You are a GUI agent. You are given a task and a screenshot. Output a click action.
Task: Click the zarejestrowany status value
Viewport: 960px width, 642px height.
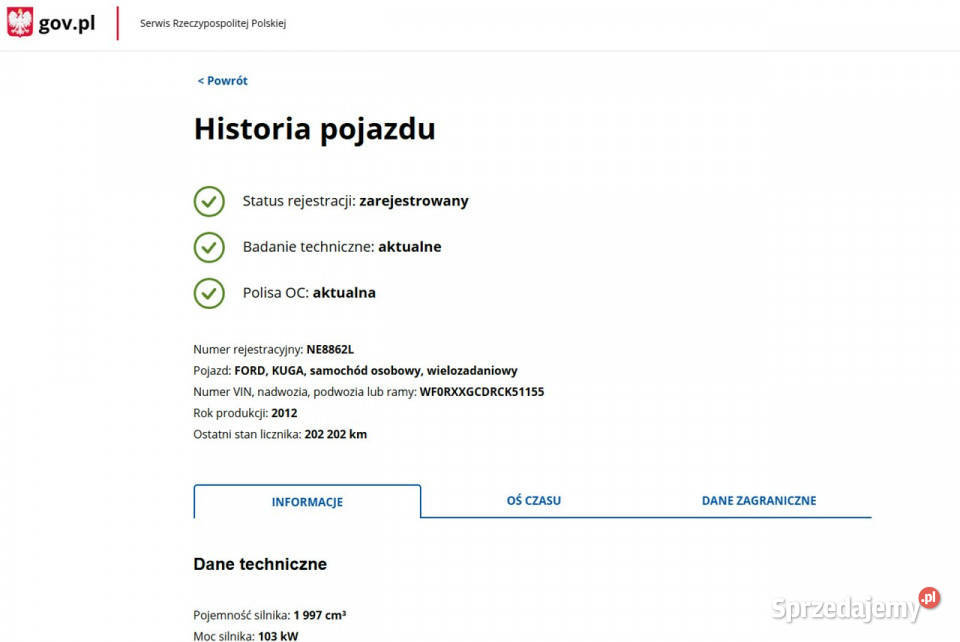(x=414, y=201)
